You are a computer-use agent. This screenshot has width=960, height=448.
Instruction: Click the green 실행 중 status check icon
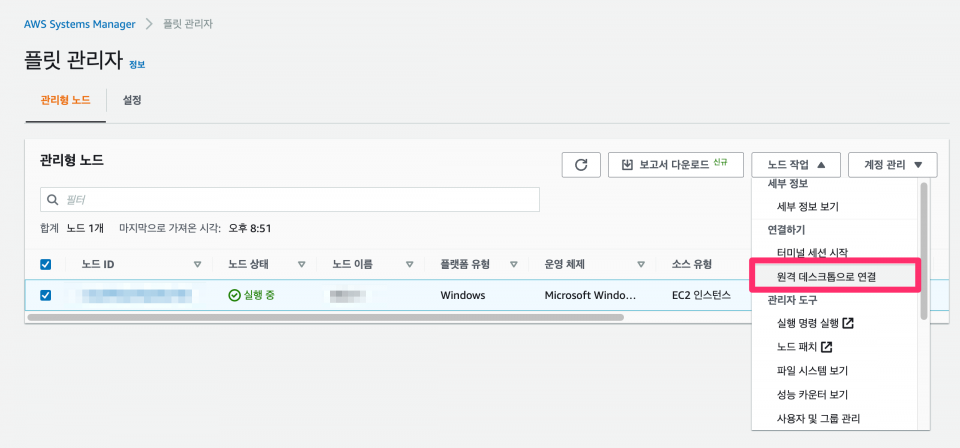tap(234, 296)
